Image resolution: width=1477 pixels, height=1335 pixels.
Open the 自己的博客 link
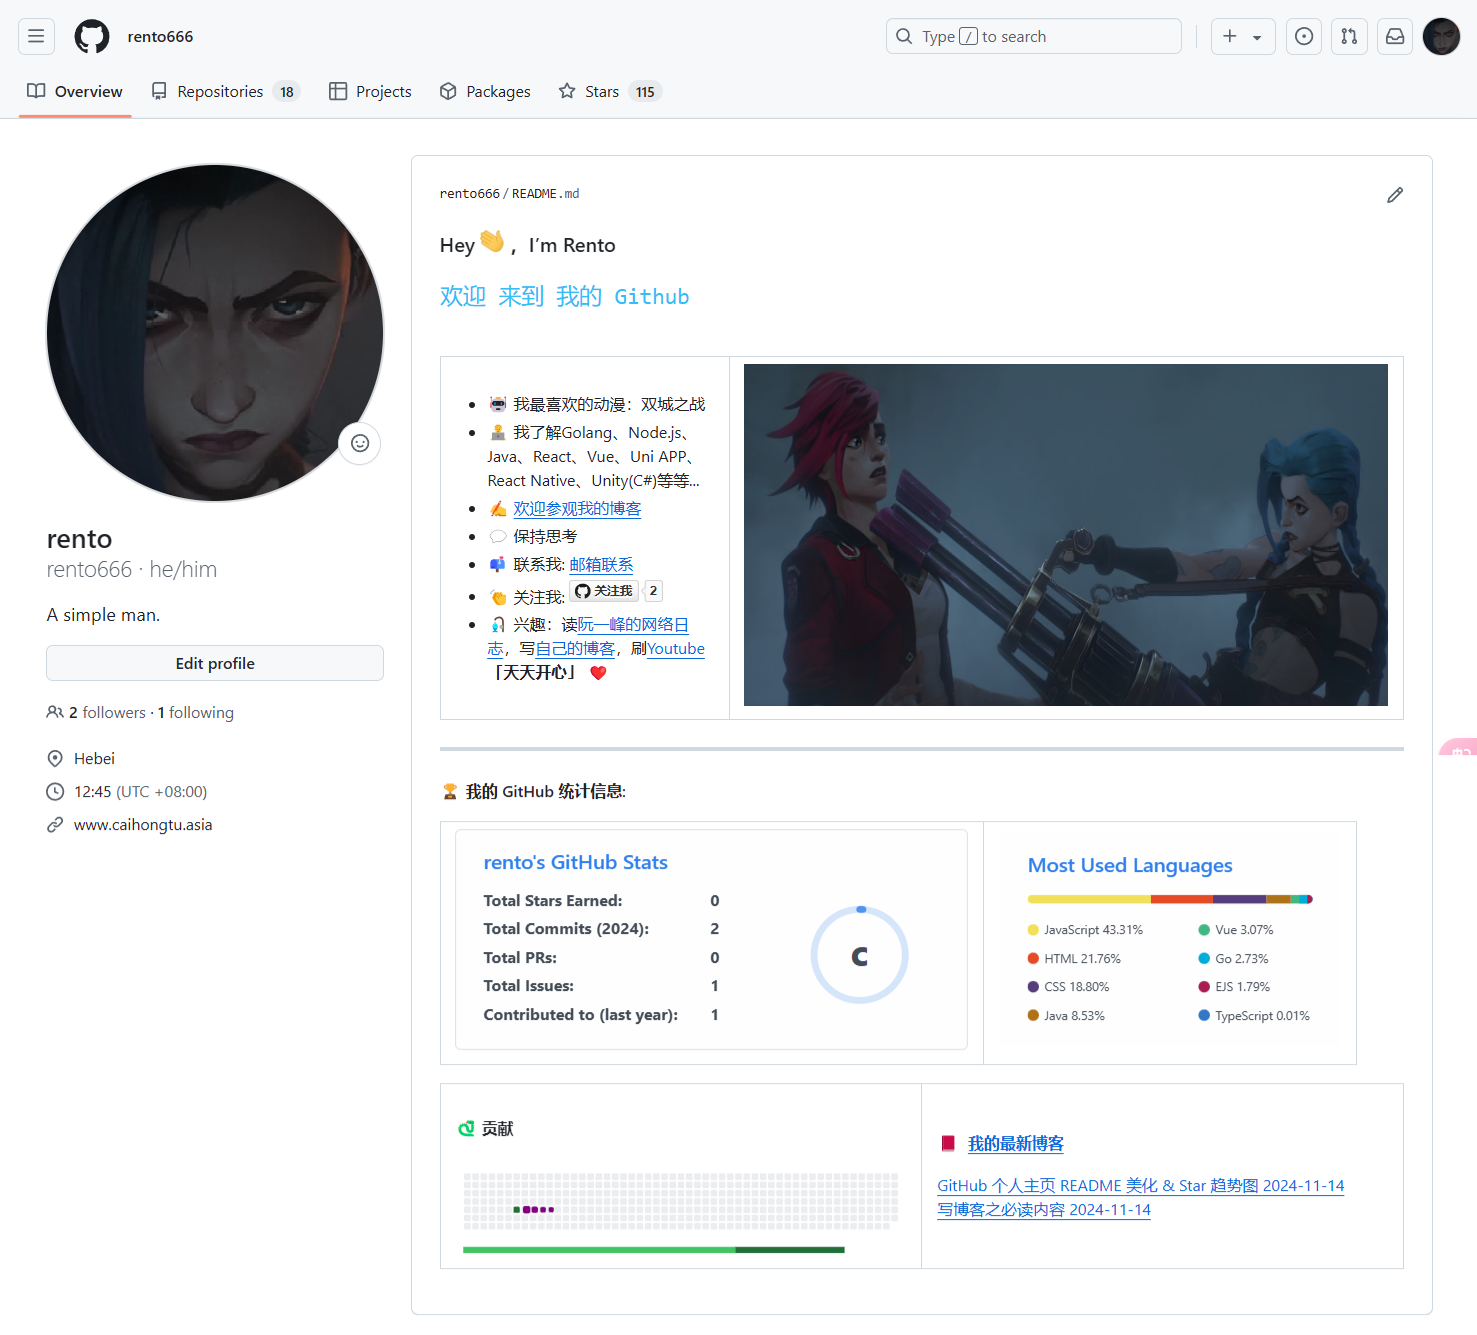[x=575, y=648]
